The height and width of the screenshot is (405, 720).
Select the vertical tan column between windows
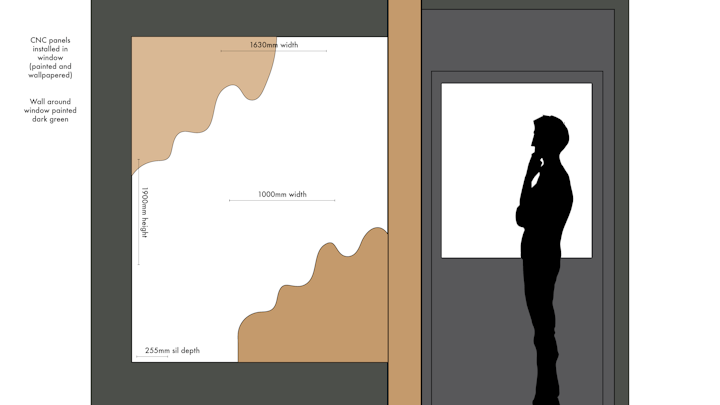click(404, 200)
